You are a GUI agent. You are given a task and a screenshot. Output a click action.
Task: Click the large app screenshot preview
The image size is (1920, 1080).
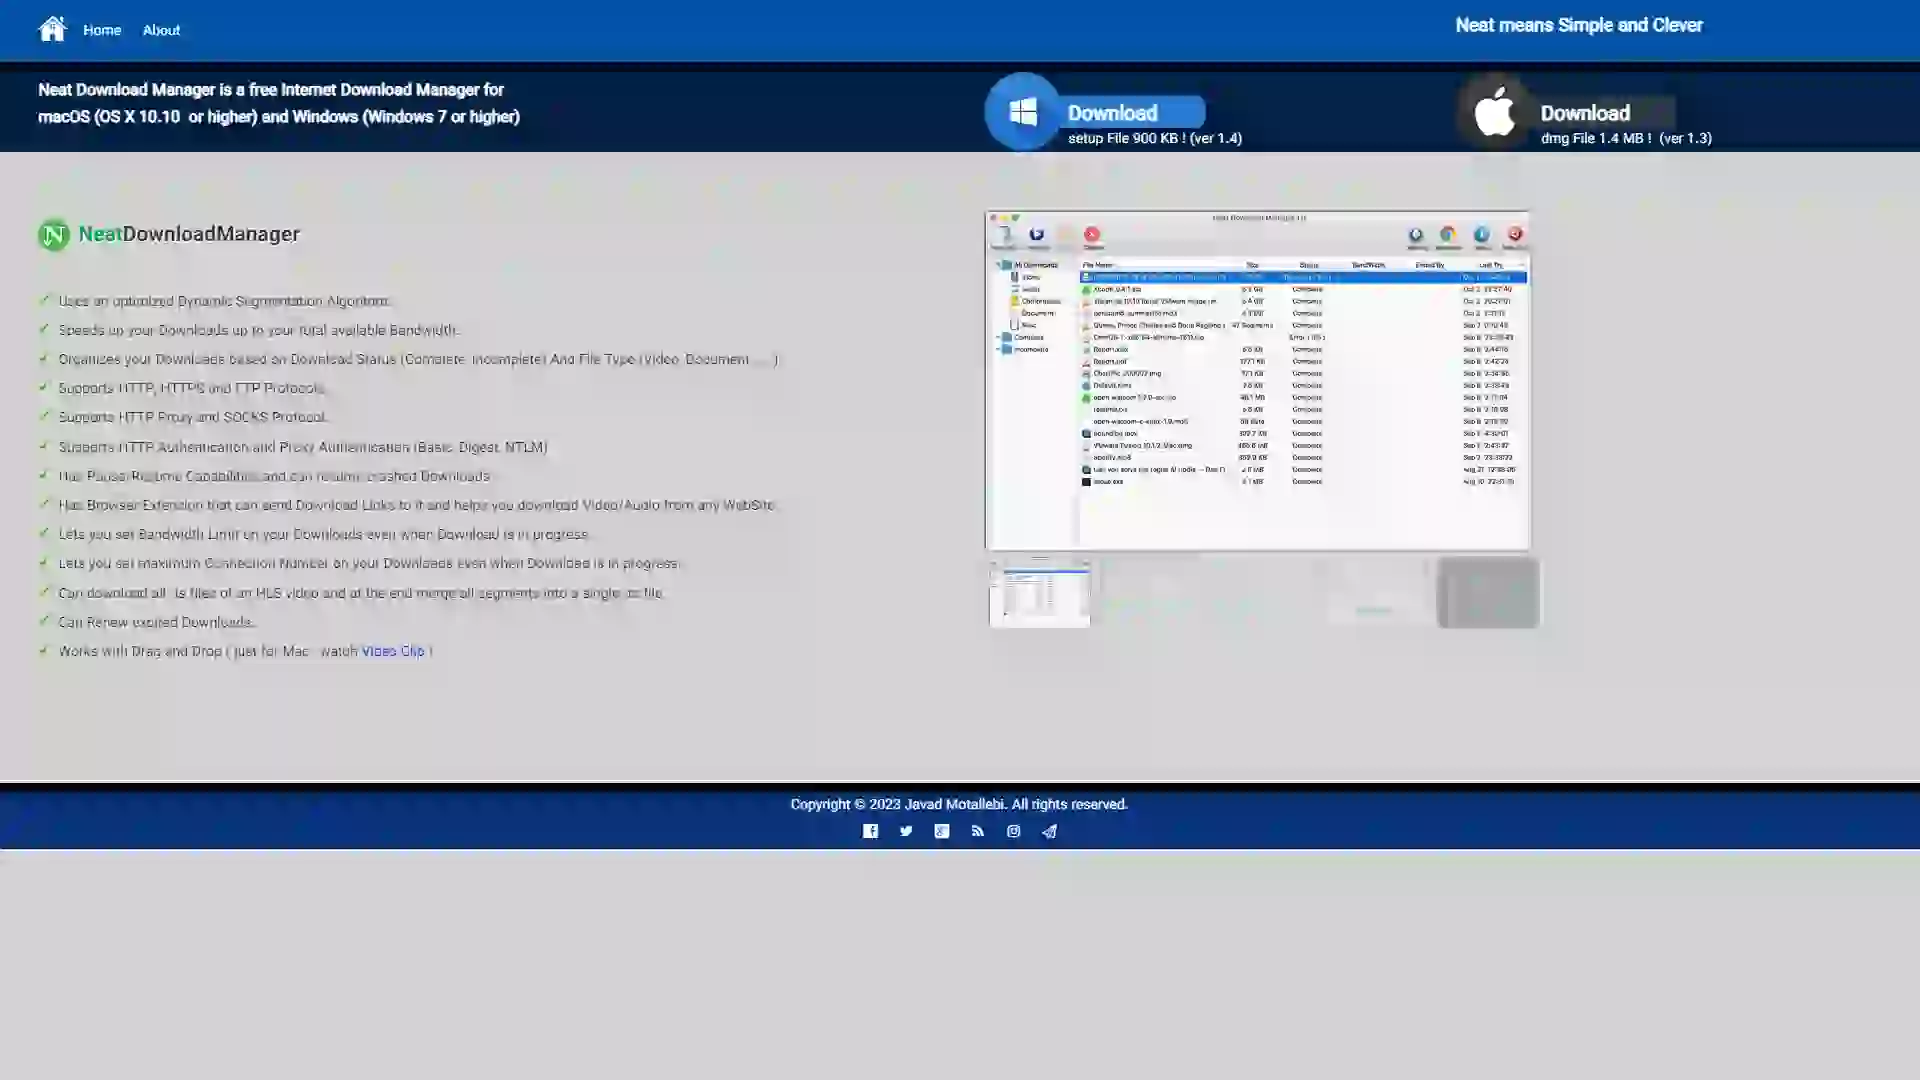pos(1258,380)
